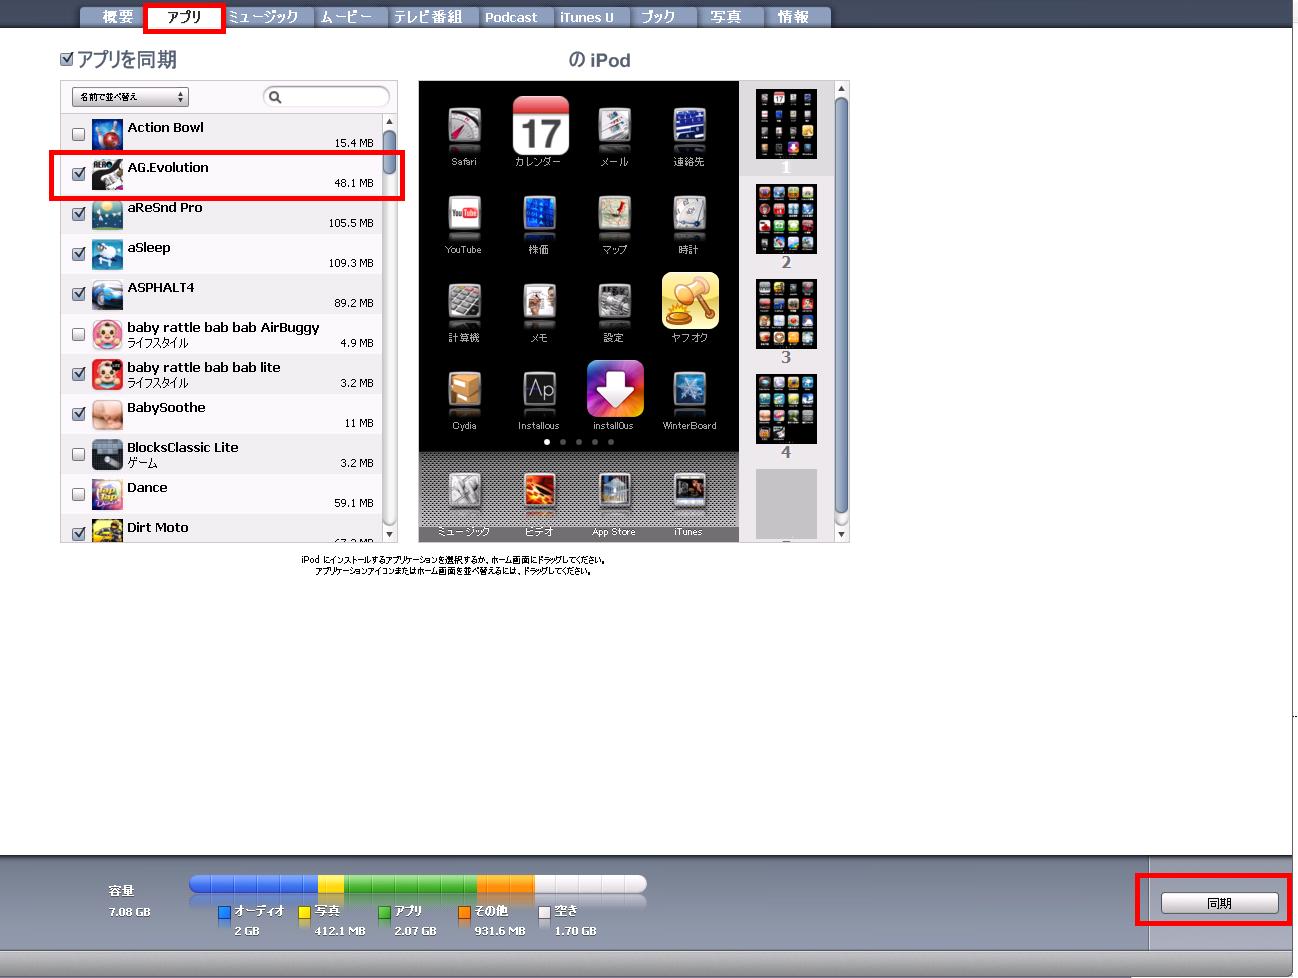Check the Action Bowl checkbox
The height and width of the screenshot is (978, 1298).
[x=79, y=134]
